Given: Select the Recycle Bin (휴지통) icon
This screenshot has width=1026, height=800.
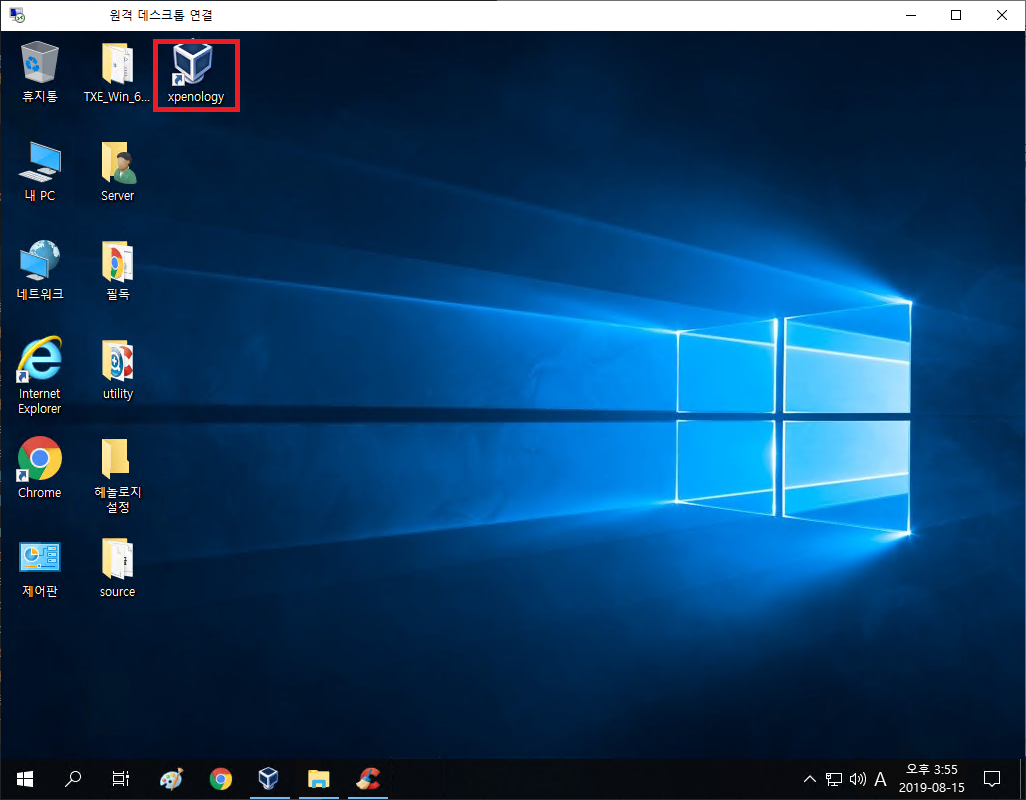Looking at the screenshot, I should [40, 72].
